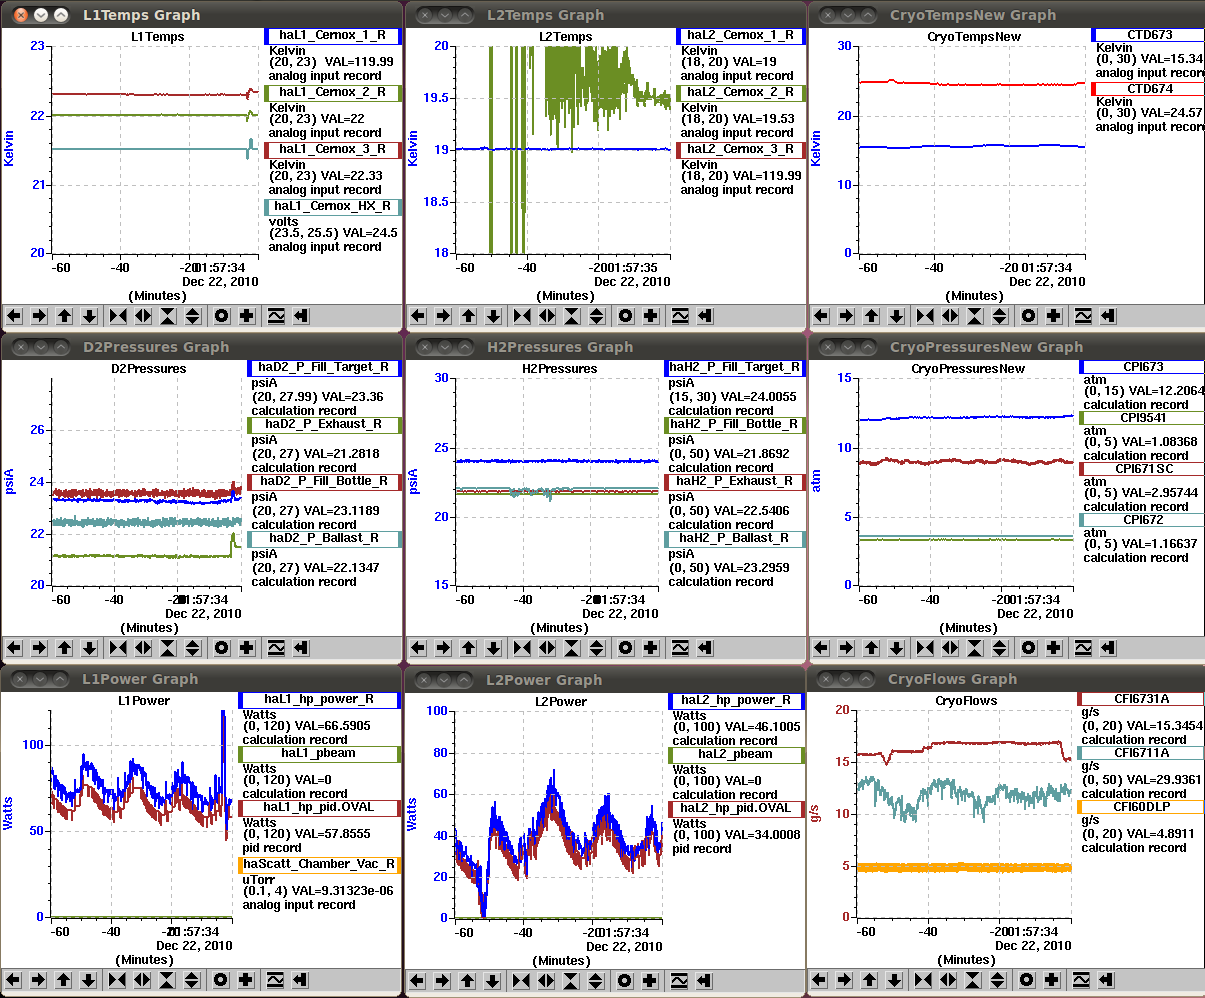The image size is (1205, 998).
Task: Click the plus icon in L1Temps Graph toolbar
Action: 247,315
